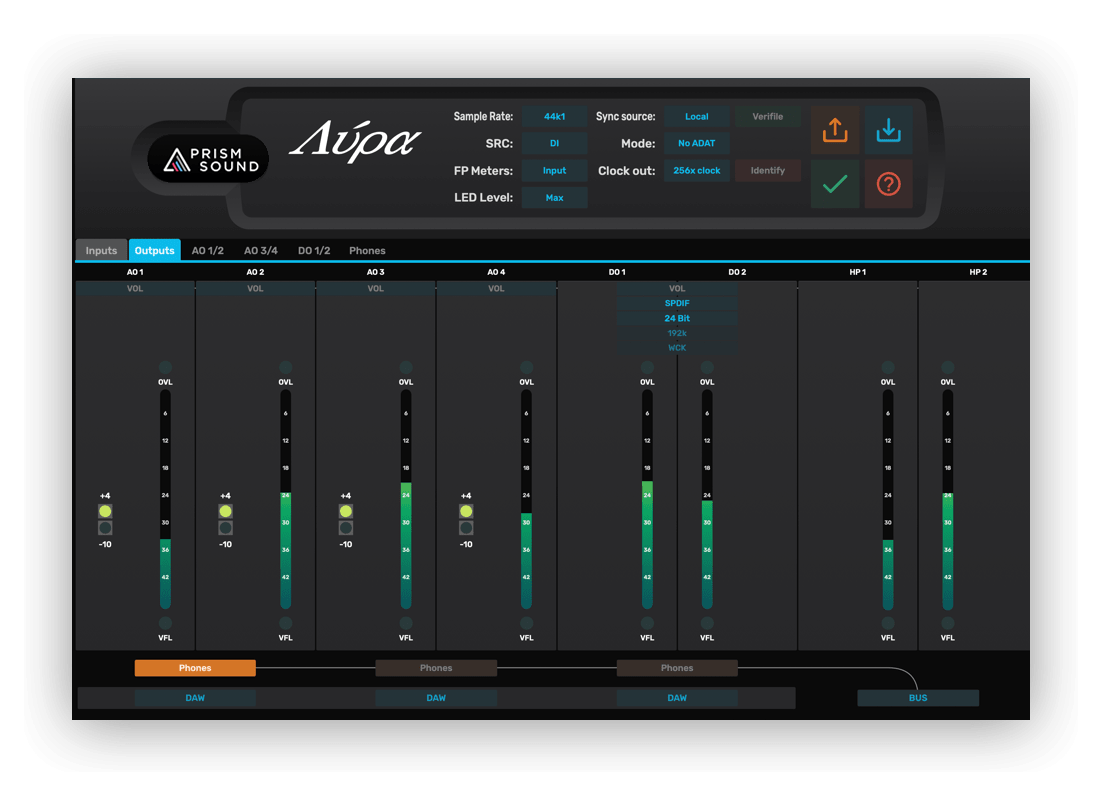Viewport: 1100px width, 790px height.
Task: Adjust the VOL slider on AO 3
Action: [375, 288]
